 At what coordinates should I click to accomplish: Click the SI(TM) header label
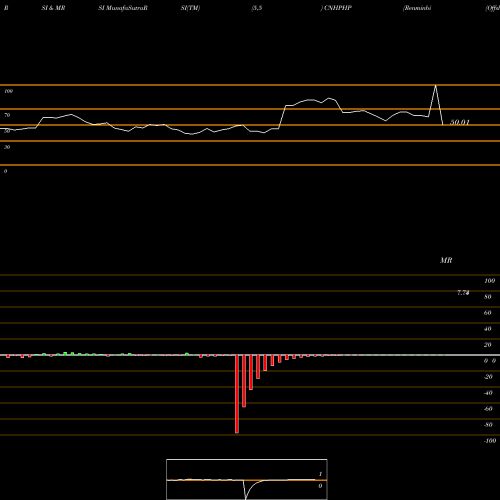pyautogui.click(x=190, y=8)
